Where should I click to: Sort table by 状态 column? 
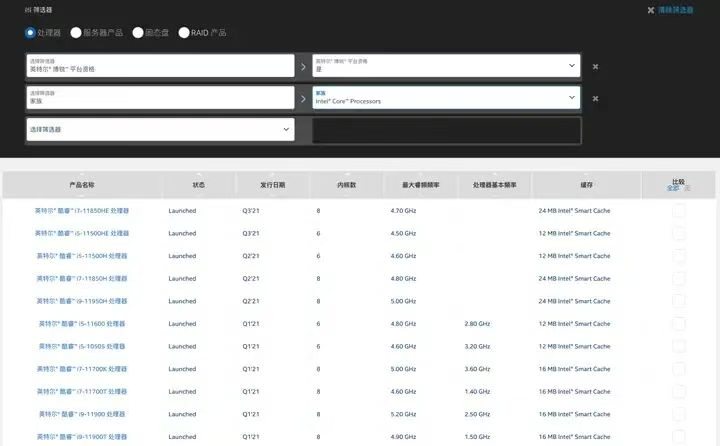point(198,185)
